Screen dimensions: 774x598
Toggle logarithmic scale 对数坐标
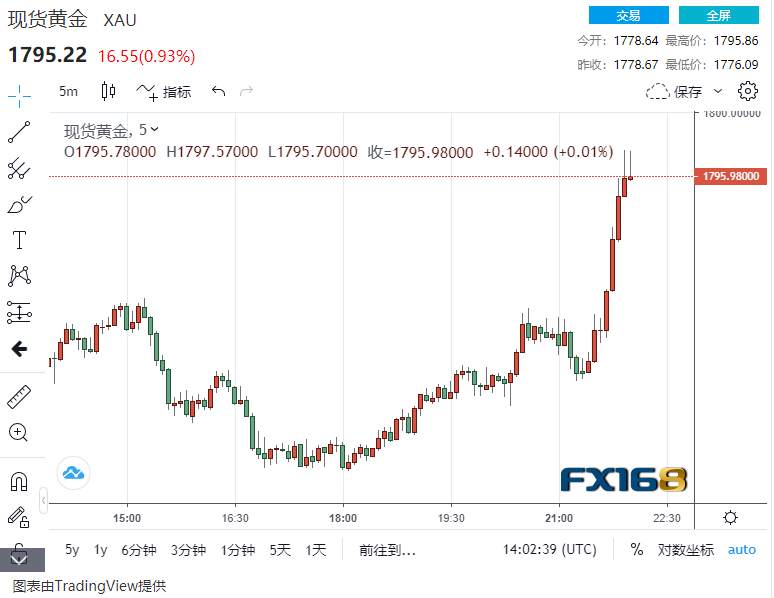pos(686,550)
